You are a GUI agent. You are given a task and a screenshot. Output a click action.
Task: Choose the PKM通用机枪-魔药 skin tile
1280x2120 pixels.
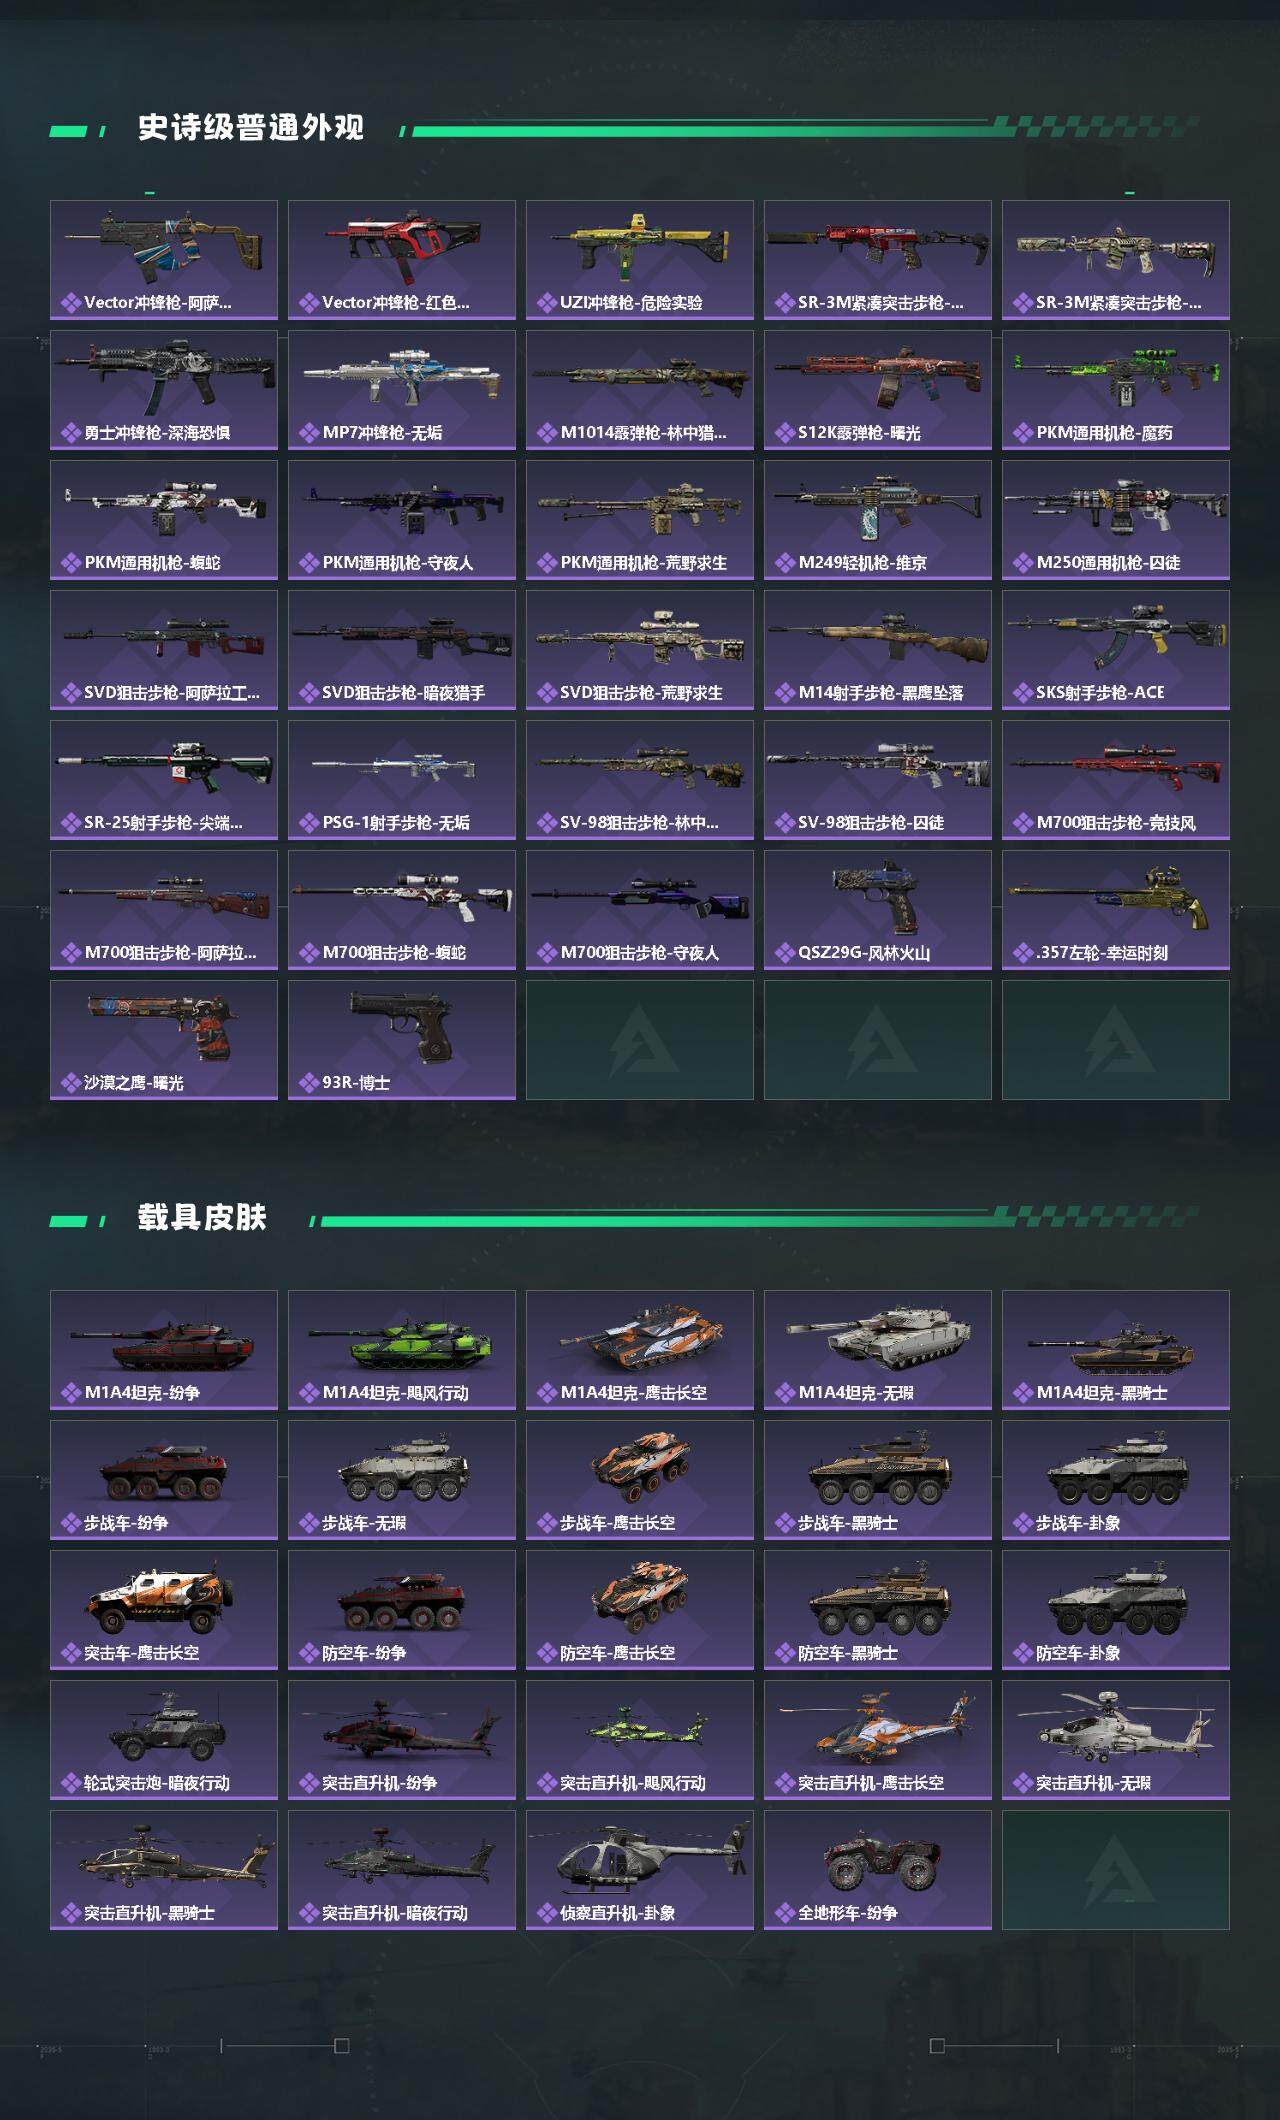click(1116, 390)
